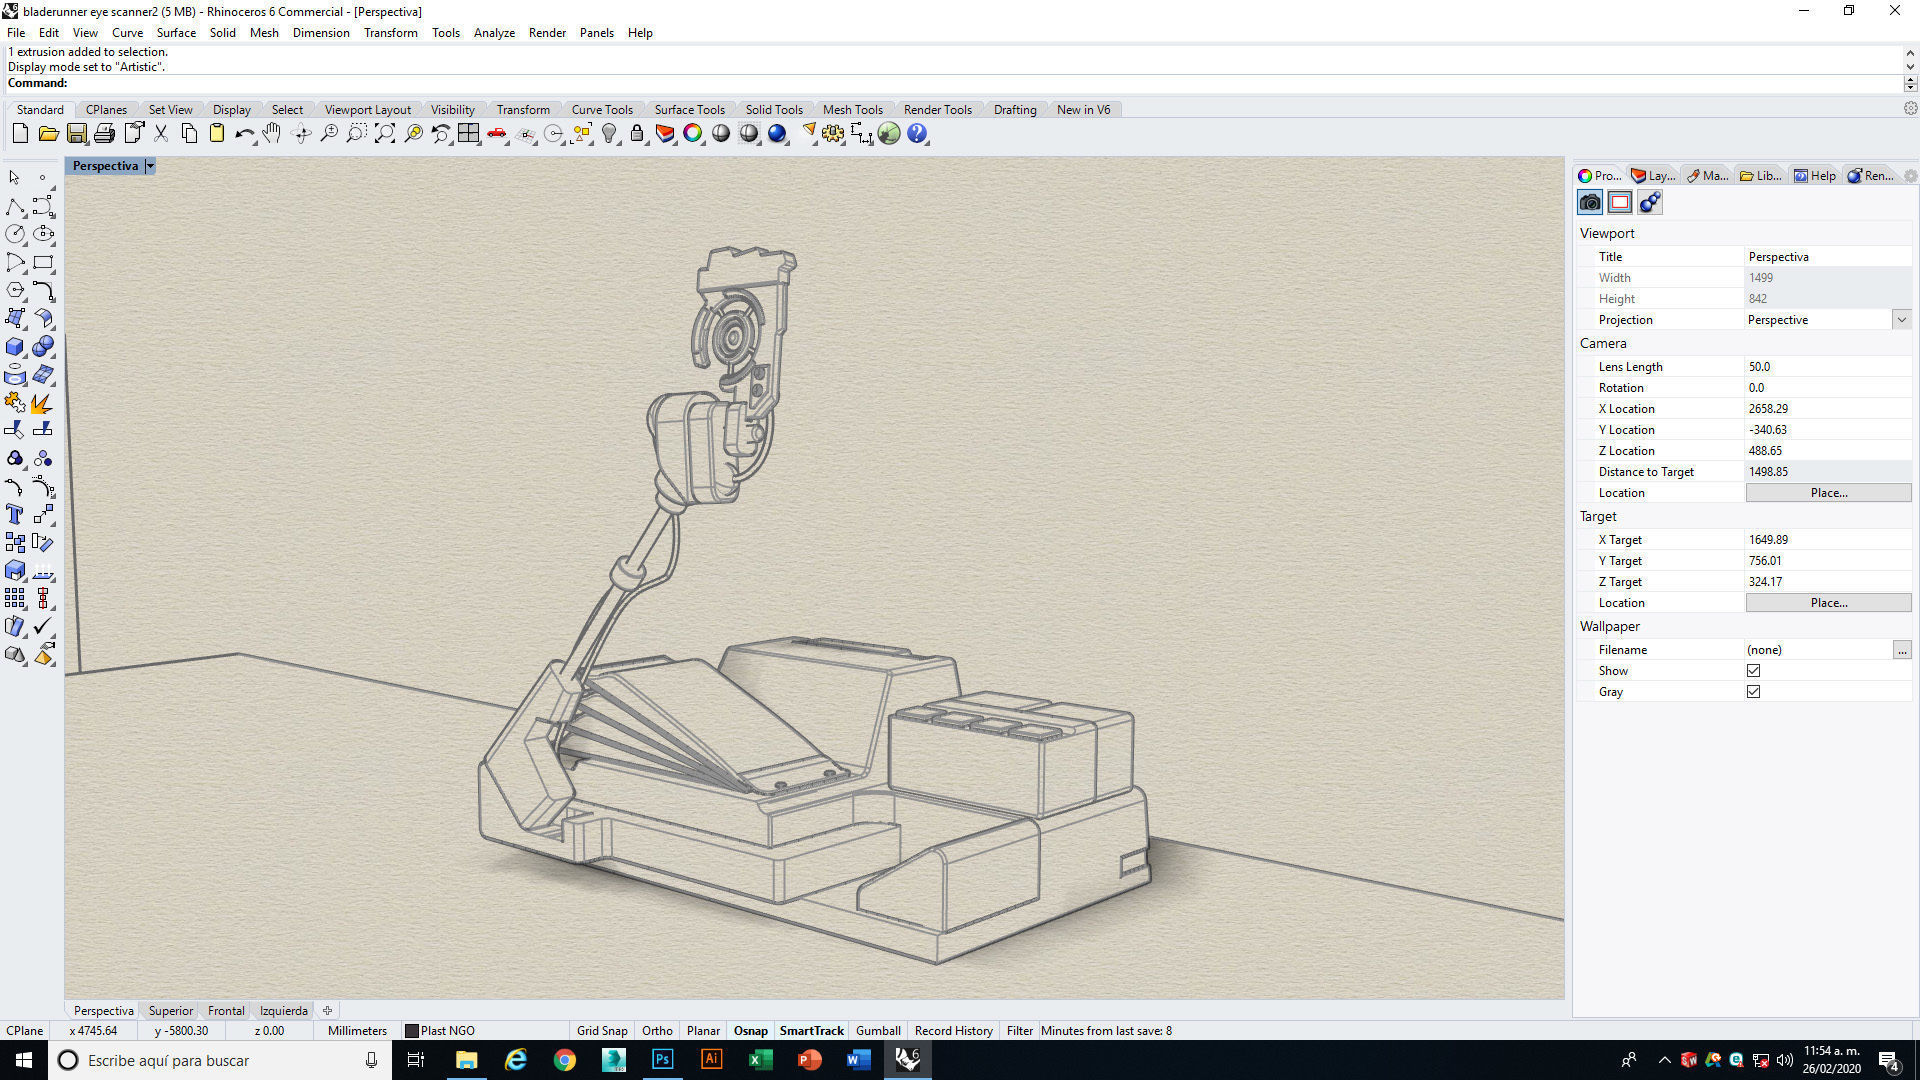Toggle Planar mode in status bar
Screen dimensions: 1920x1080
pos(703,1031)
